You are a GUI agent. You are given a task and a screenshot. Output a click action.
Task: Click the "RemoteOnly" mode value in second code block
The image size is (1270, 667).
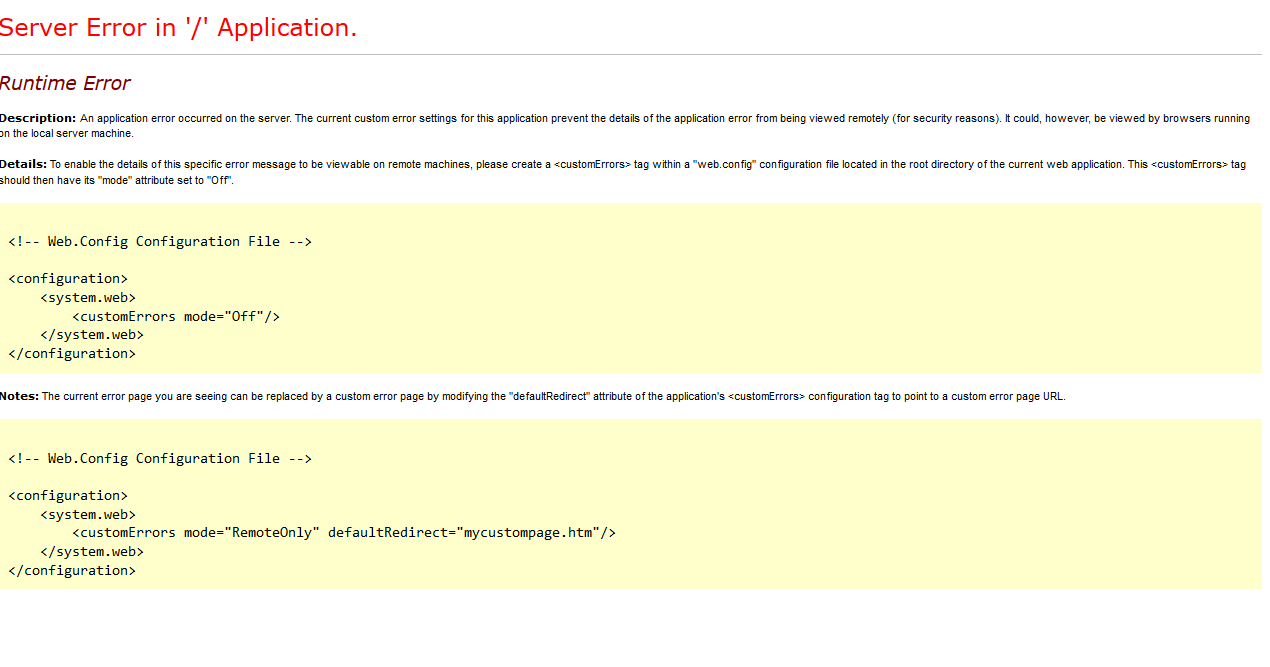point(272,532)
